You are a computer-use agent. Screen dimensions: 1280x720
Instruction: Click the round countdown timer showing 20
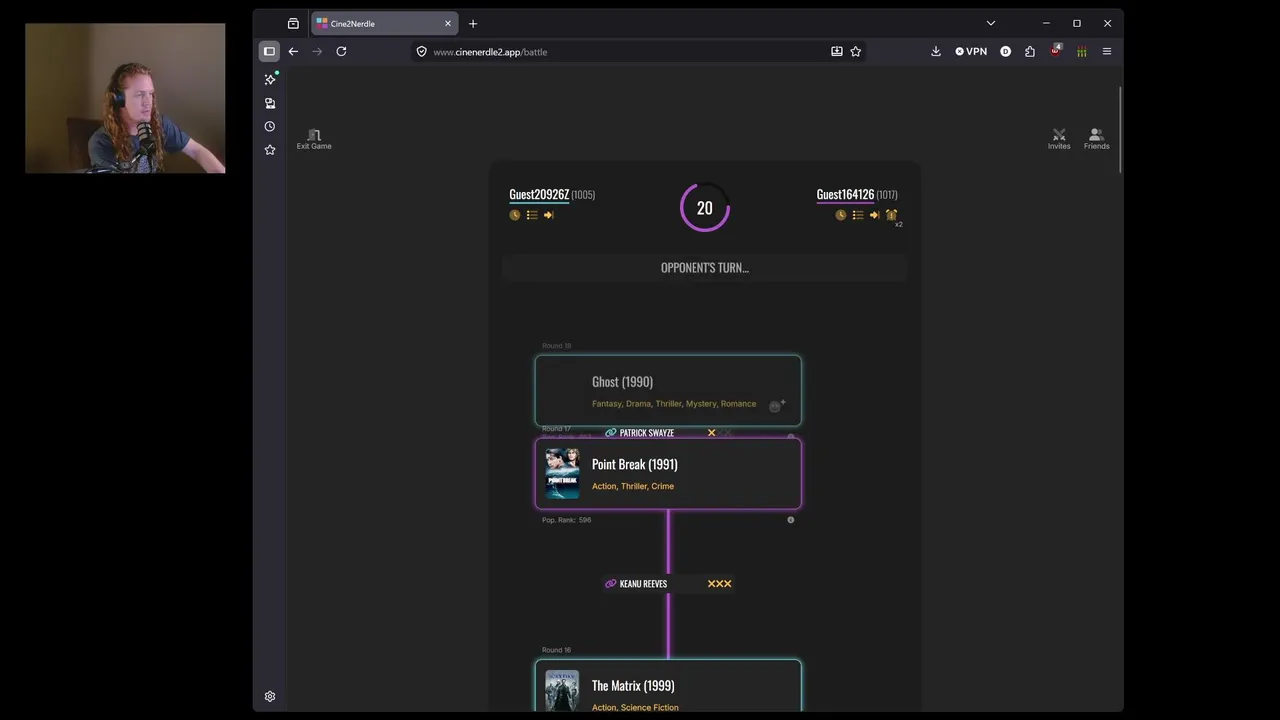coord(705,208)
